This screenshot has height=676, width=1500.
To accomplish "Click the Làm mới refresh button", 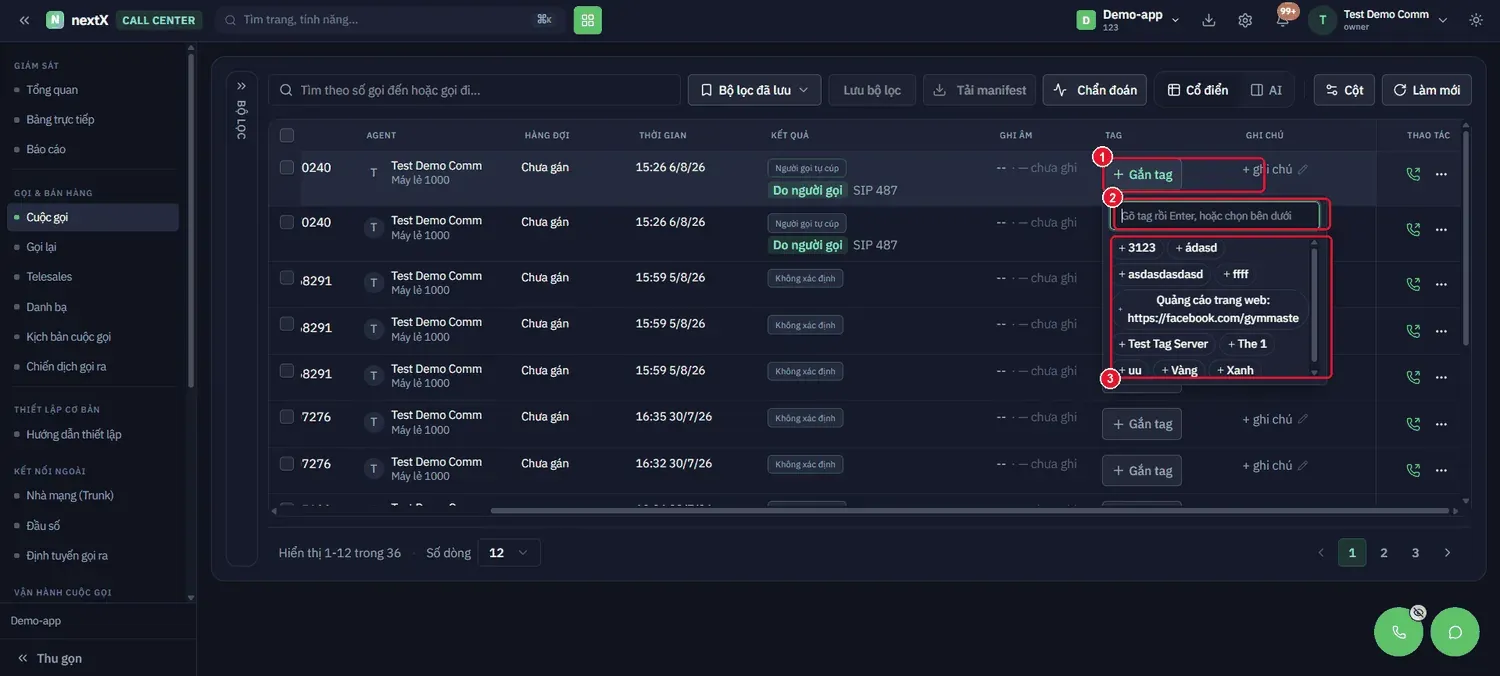I will point(1426,90).
